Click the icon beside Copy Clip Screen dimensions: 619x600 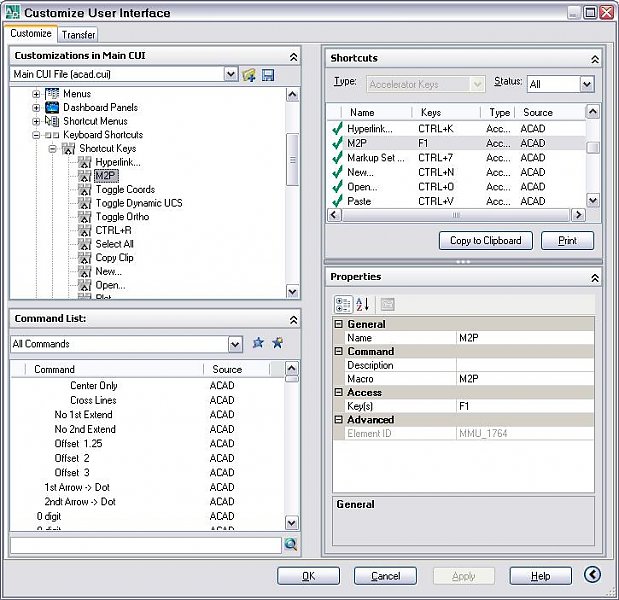point(84,258)
